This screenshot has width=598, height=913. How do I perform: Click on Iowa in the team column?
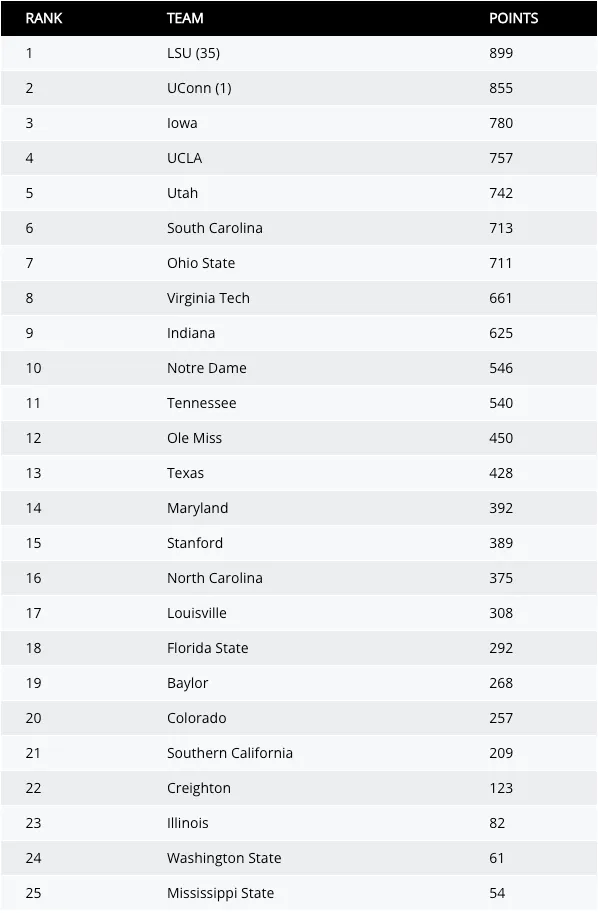[x=182, y=123]
